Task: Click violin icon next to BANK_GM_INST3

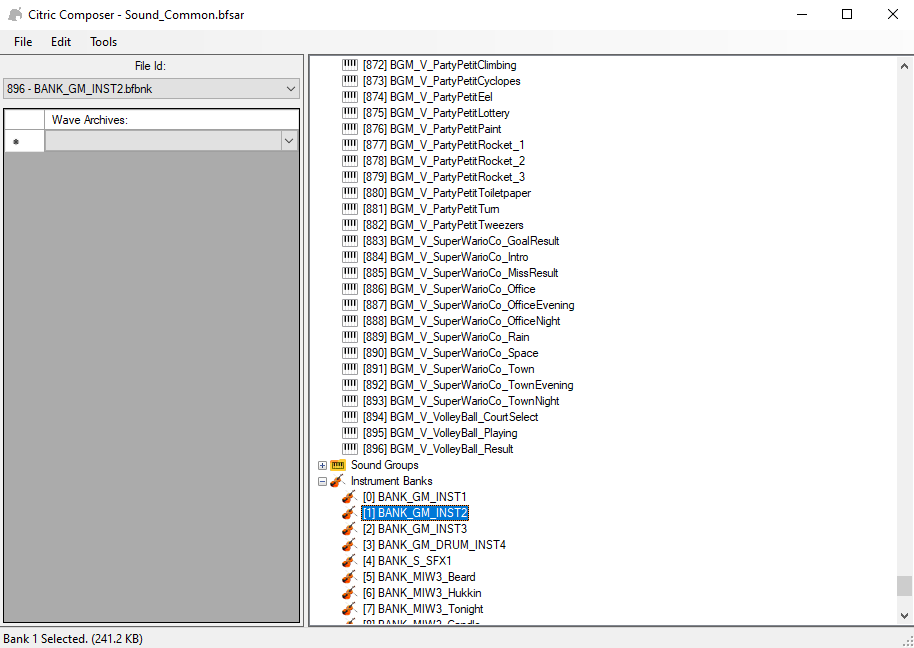Action: tap(350, 529)
